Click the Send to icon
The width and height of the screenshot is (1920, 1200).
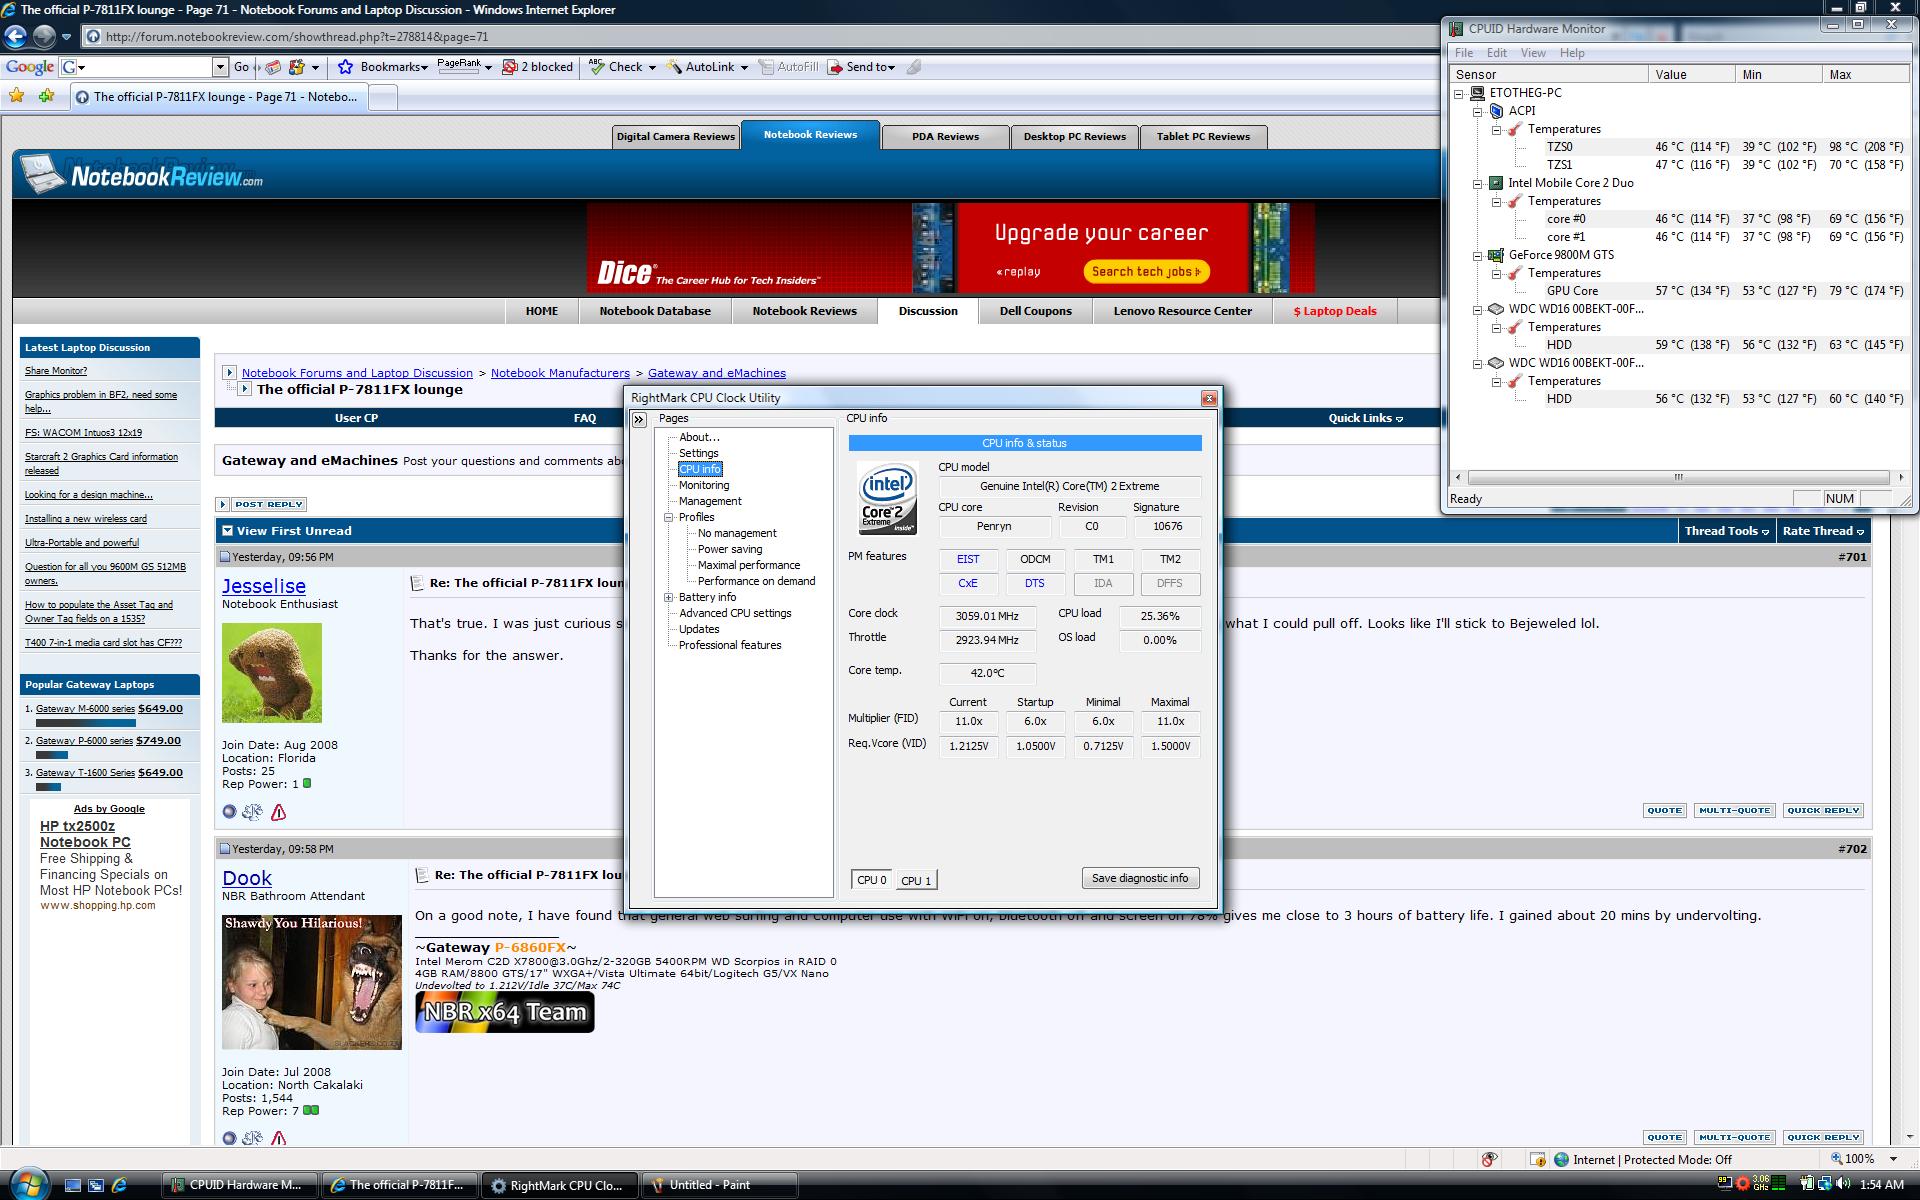(834, 67)
